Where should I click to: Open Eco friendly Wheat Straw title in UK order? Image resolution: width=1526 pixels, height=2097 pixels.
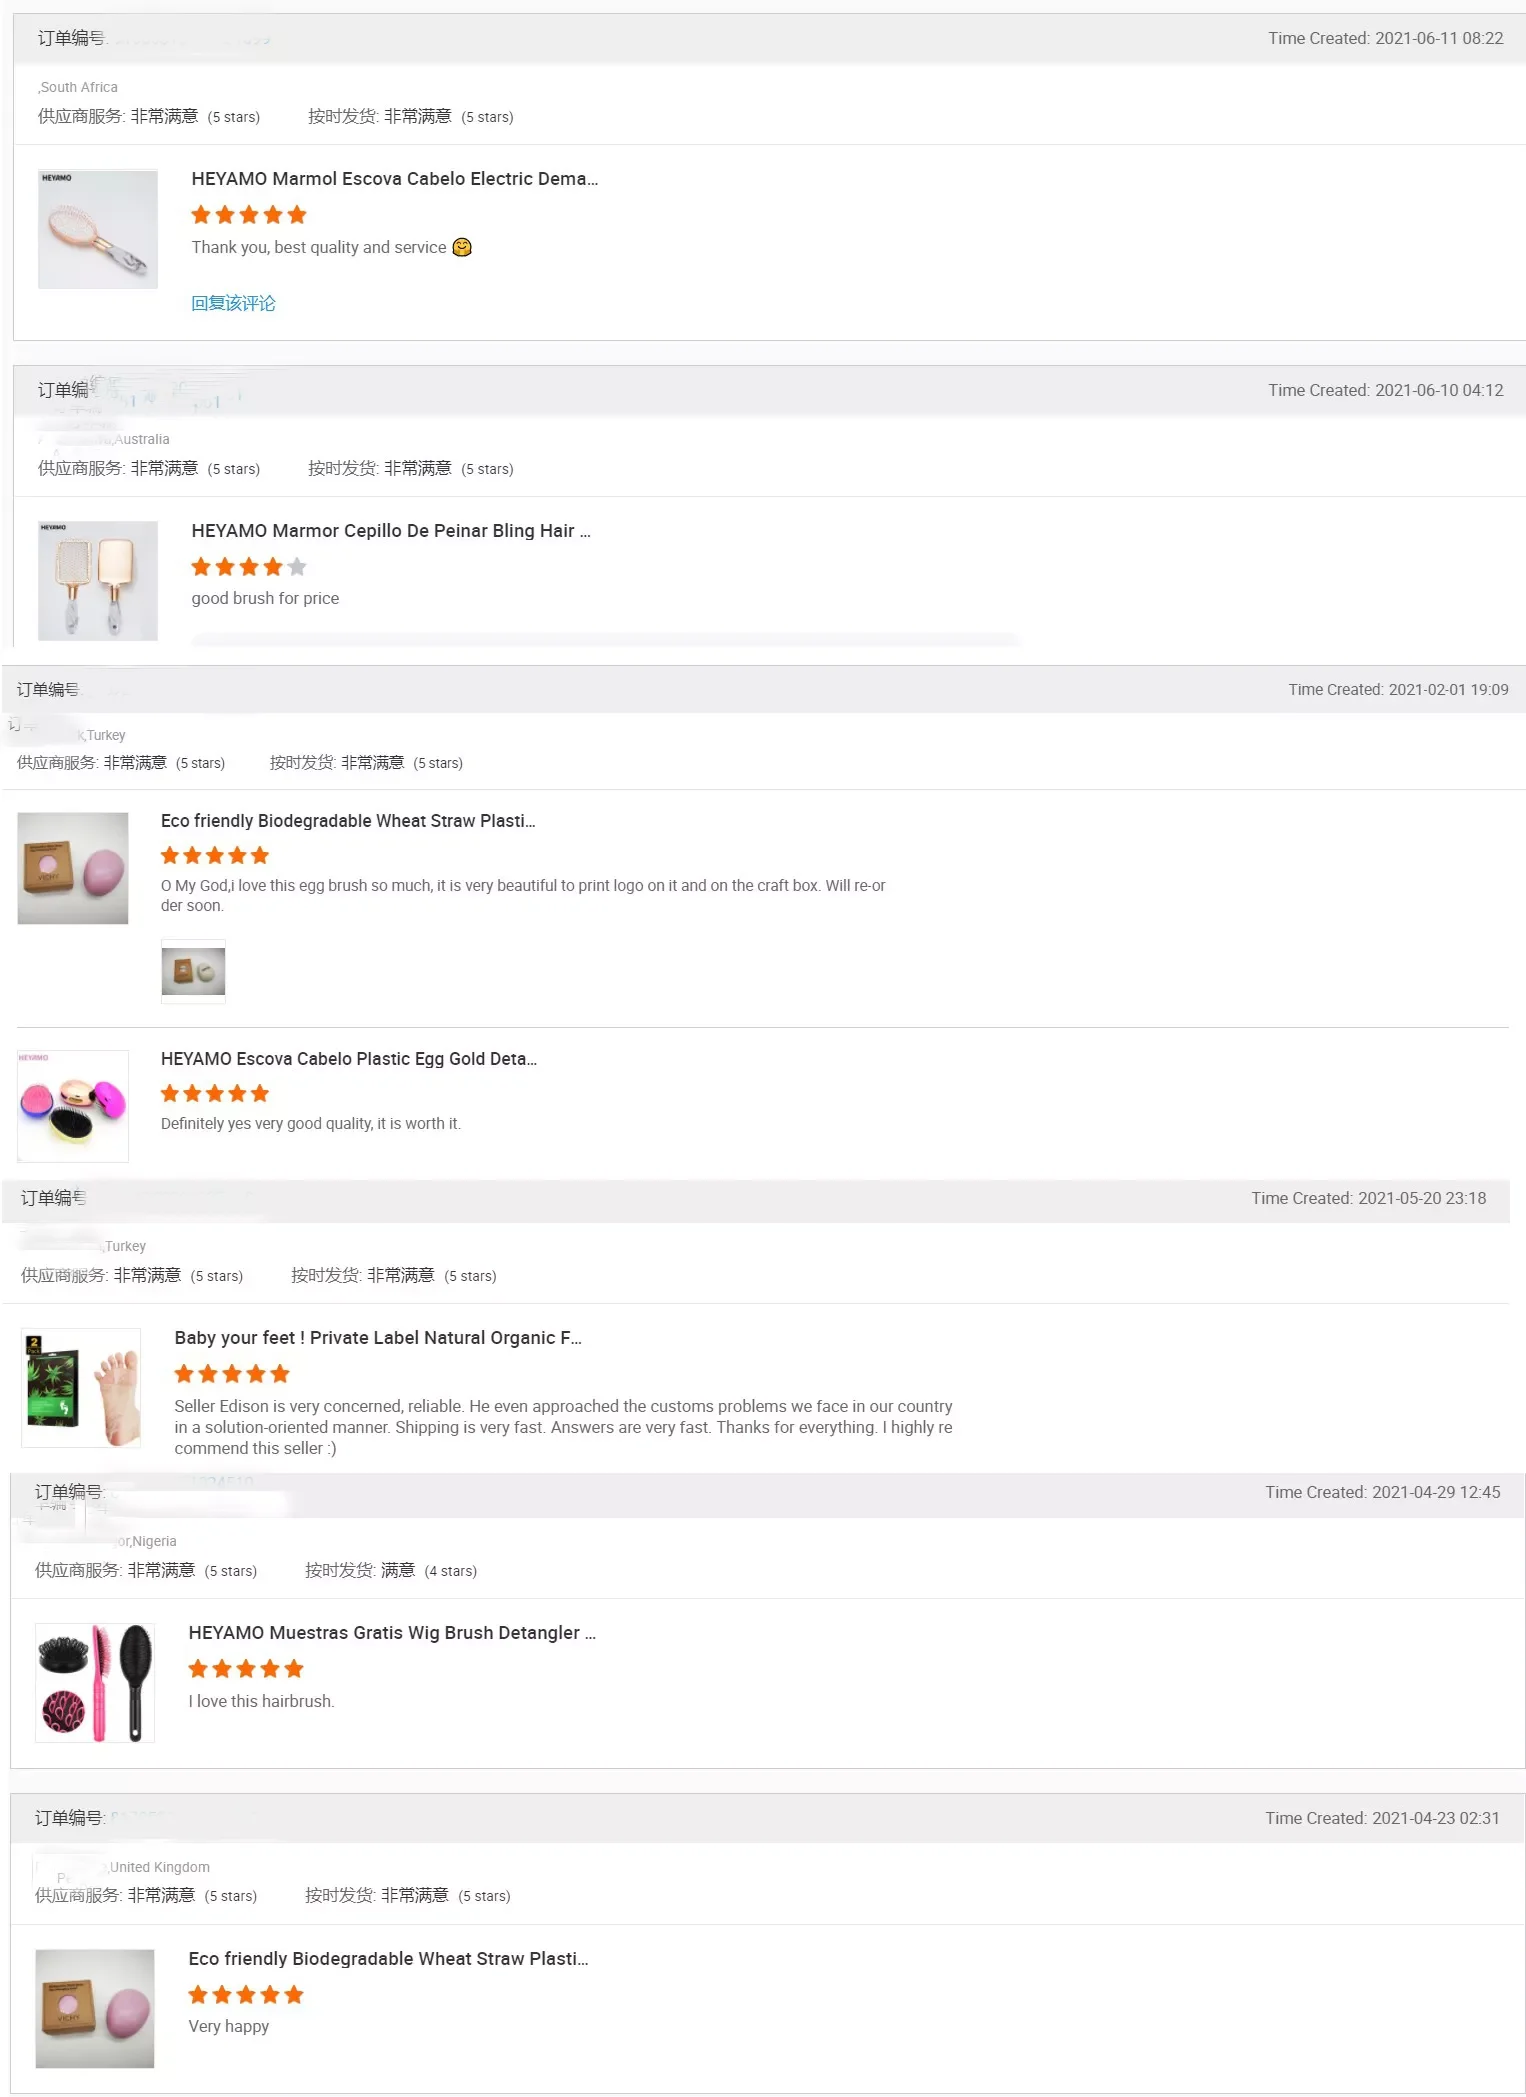[x=388, y=1959]
